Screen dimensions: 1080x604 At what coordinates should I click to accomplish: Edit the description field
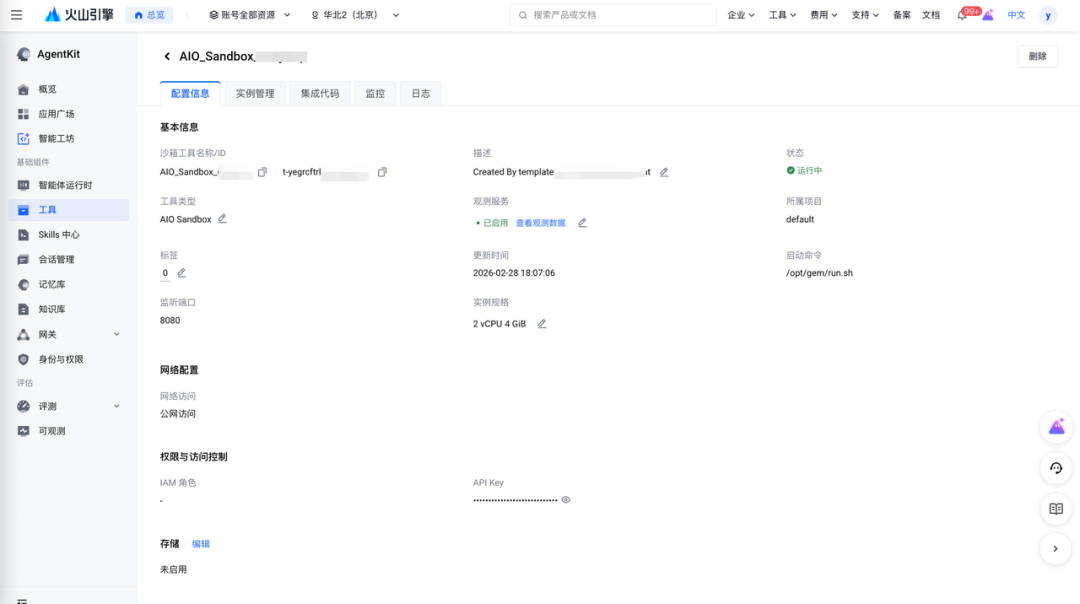pos(664,172)
